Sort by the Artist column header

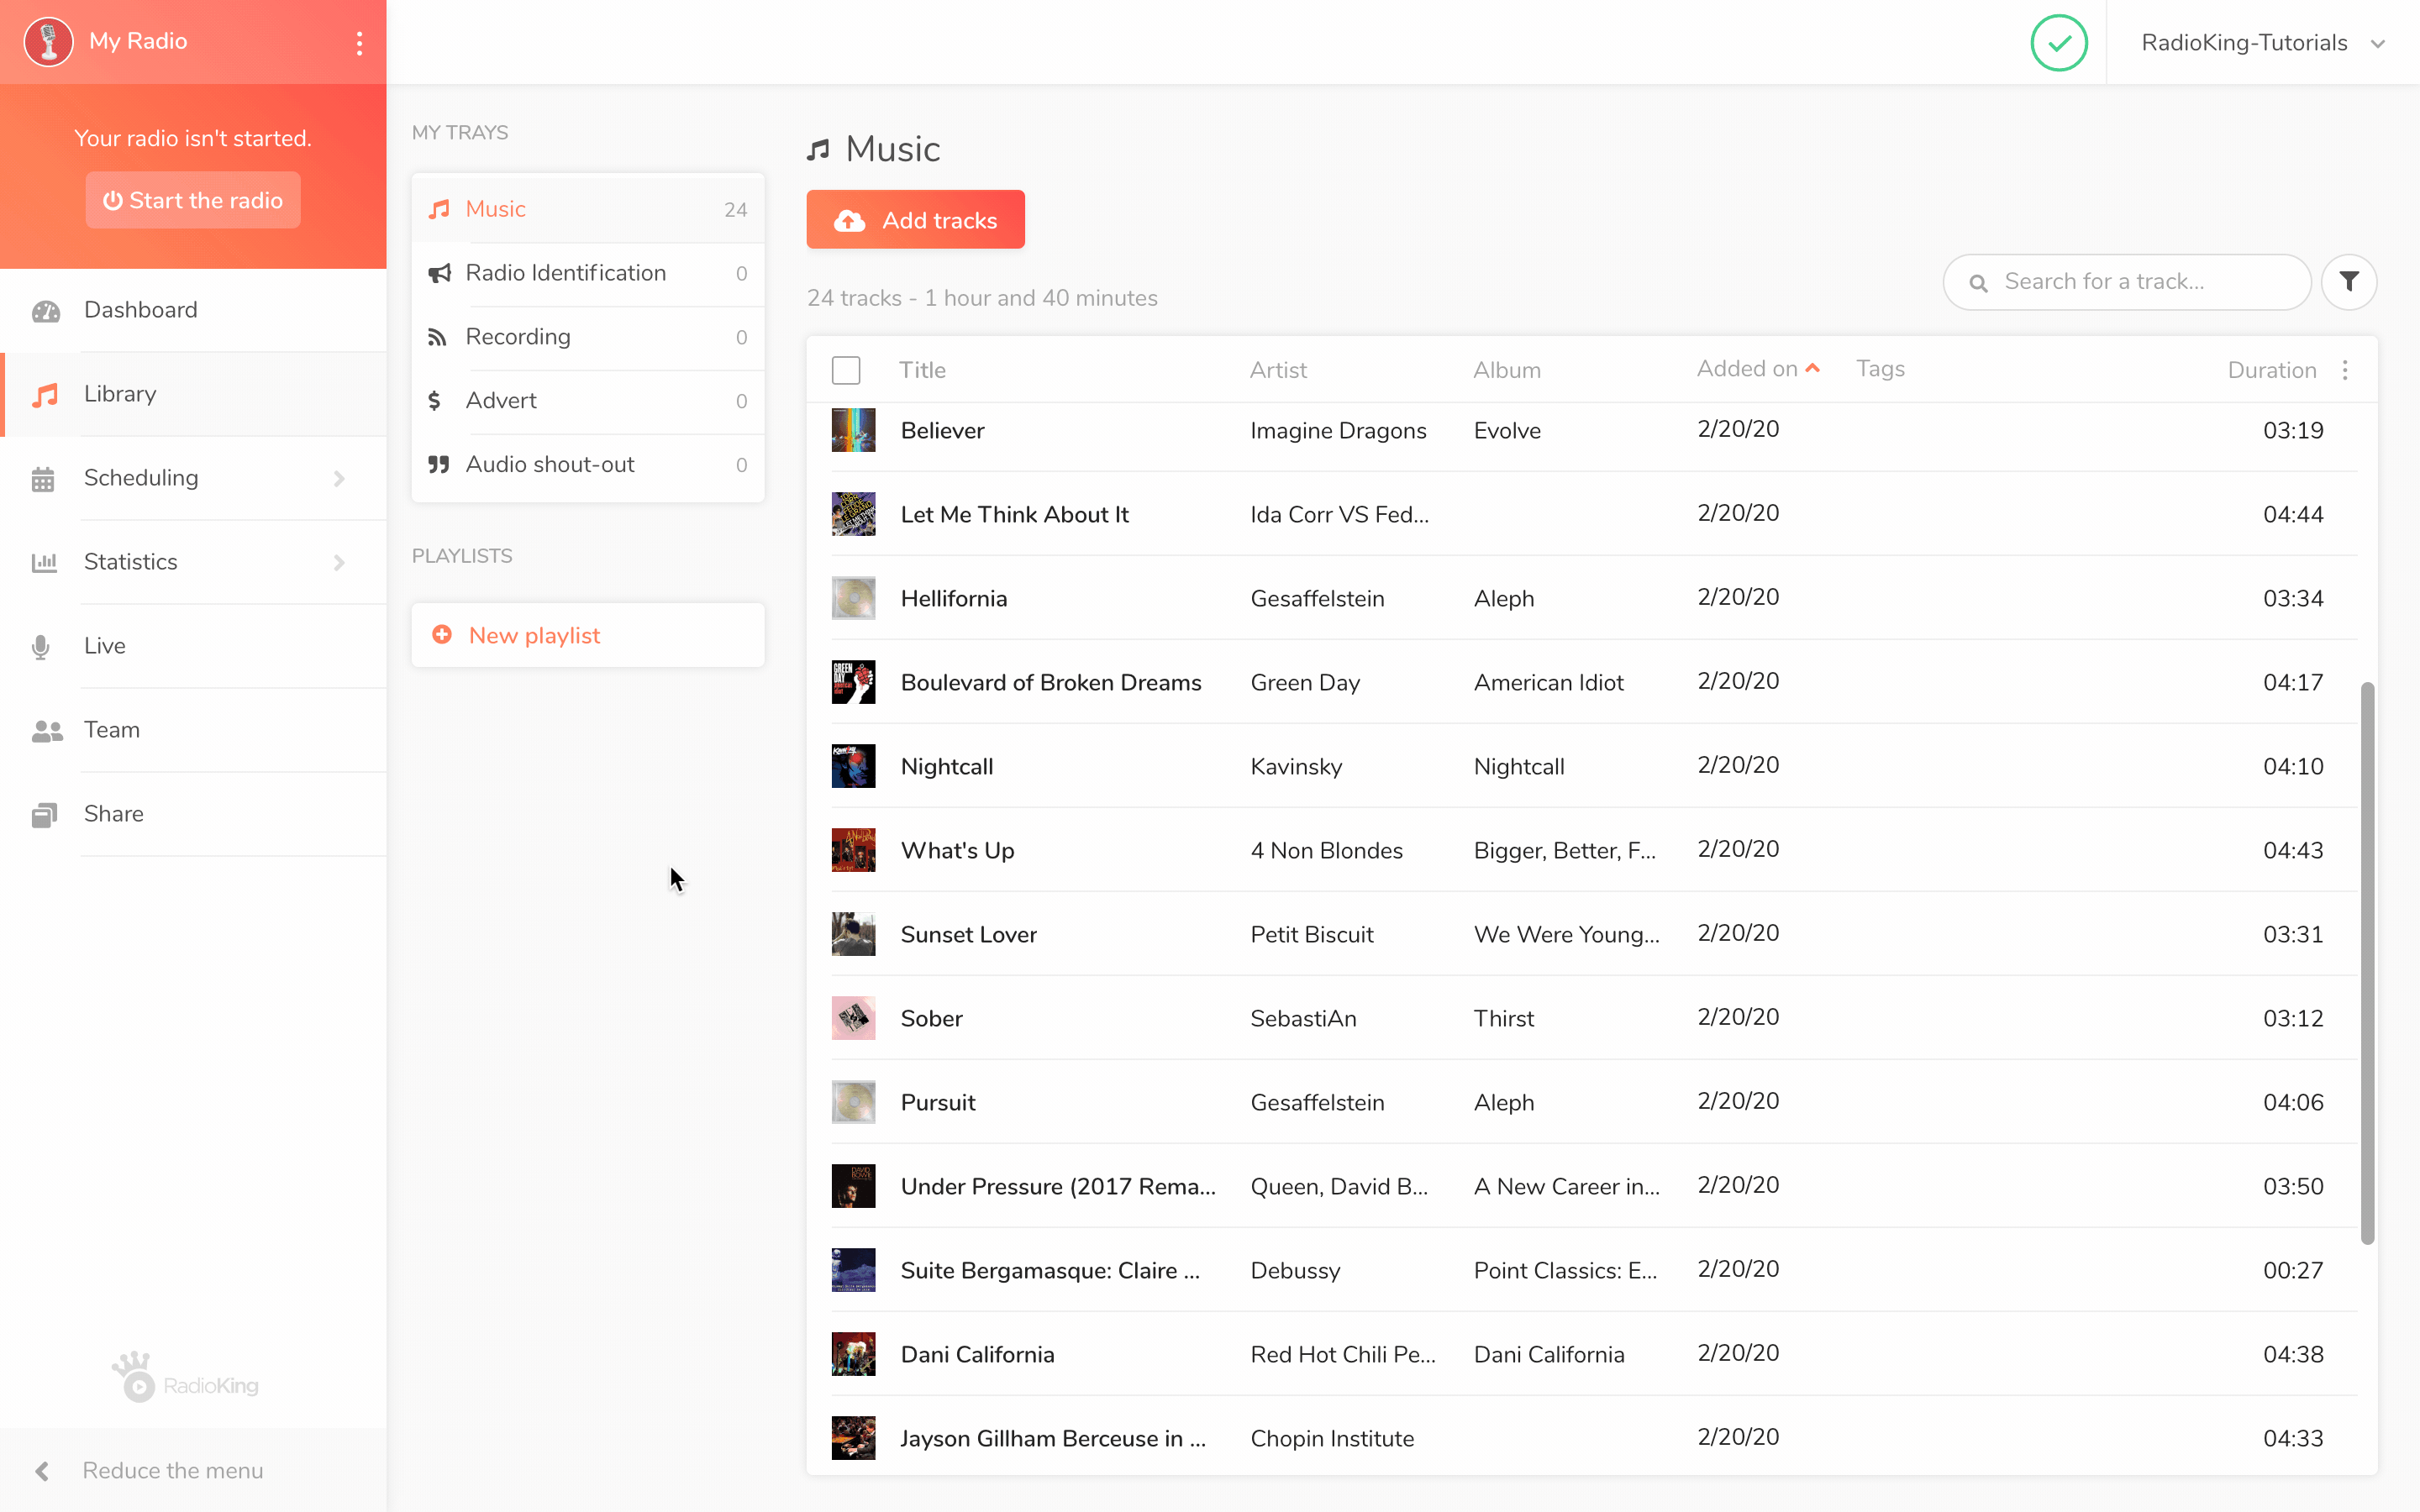1278,370
